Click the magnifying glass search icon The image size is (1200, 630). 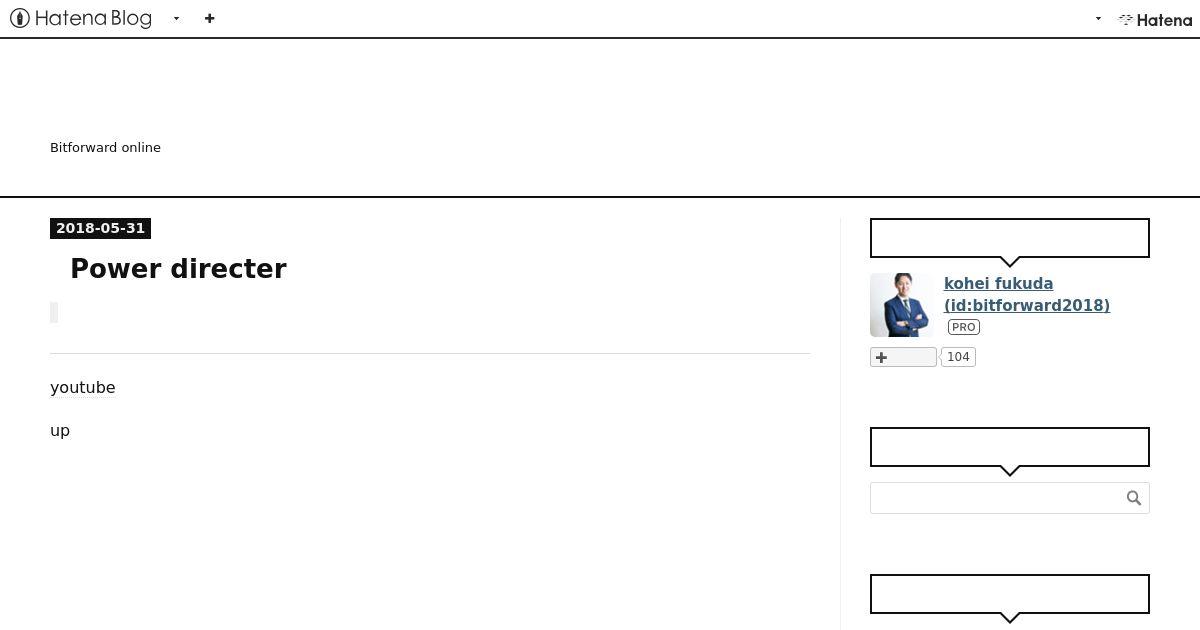[1134, 498]
